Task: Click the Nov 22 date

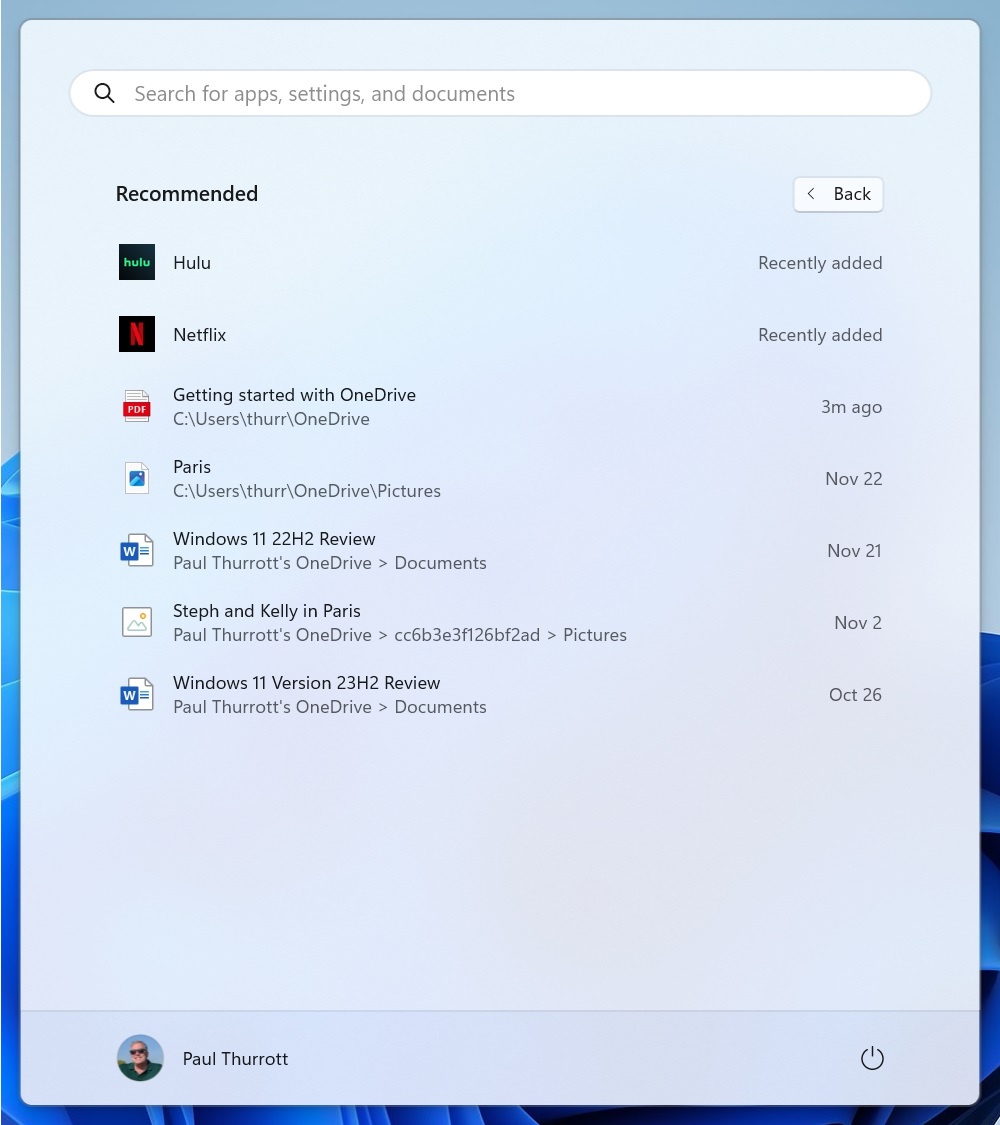Action: tap(854, 479)
